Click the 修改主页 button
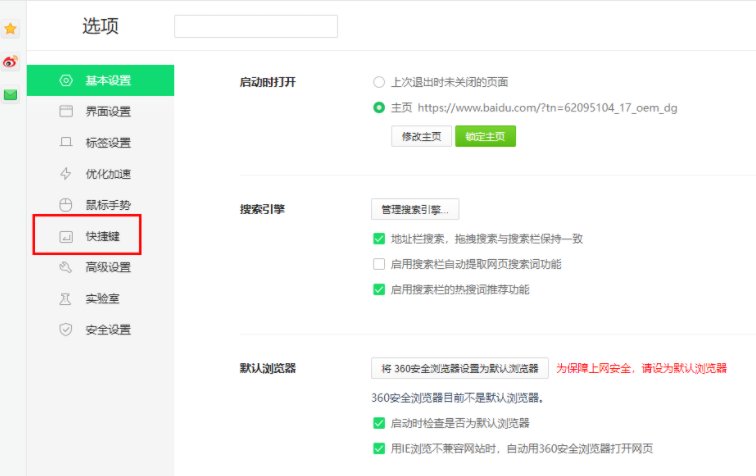Image resolution: width=756 pixels, height=476 pixels. coord(421,136)
